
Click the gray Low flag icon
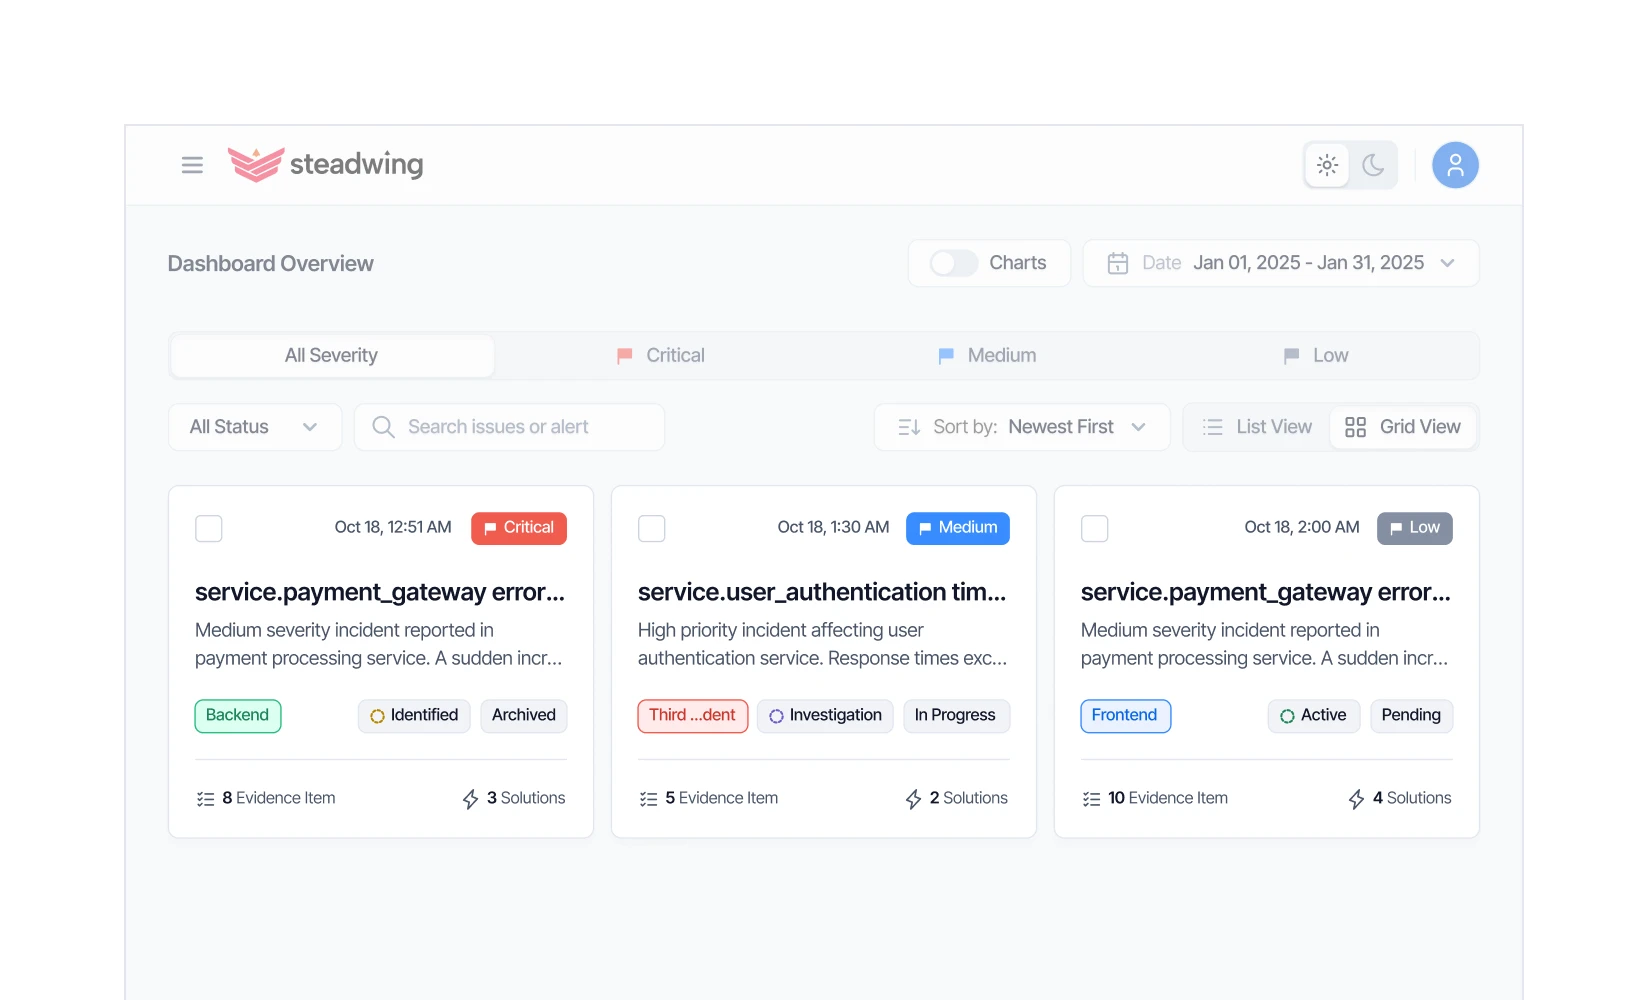(x=1291, y=356)
